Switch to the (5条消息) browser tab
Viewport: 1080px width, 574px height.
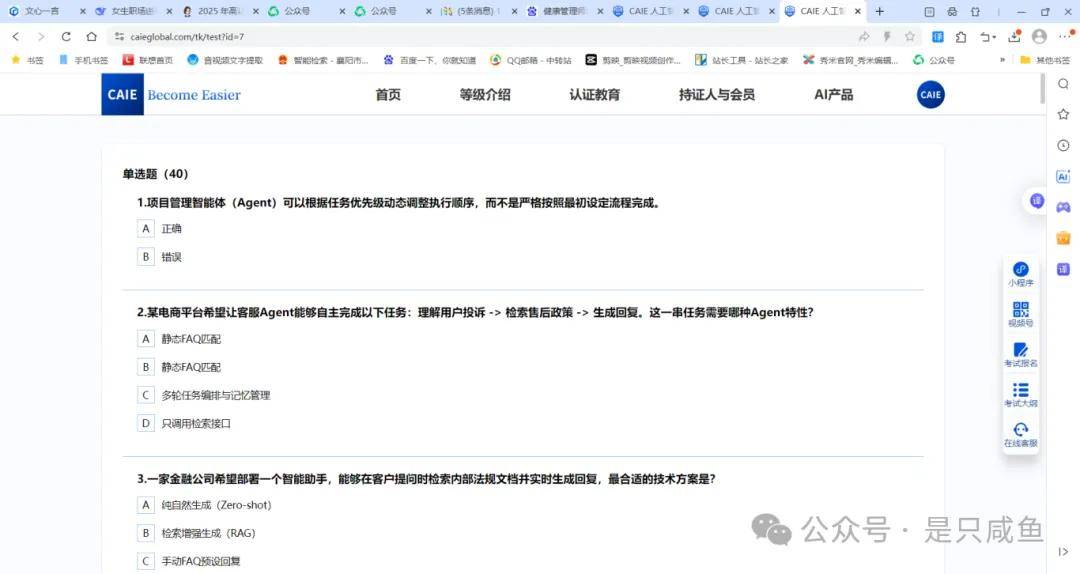[x=477, y=11]
